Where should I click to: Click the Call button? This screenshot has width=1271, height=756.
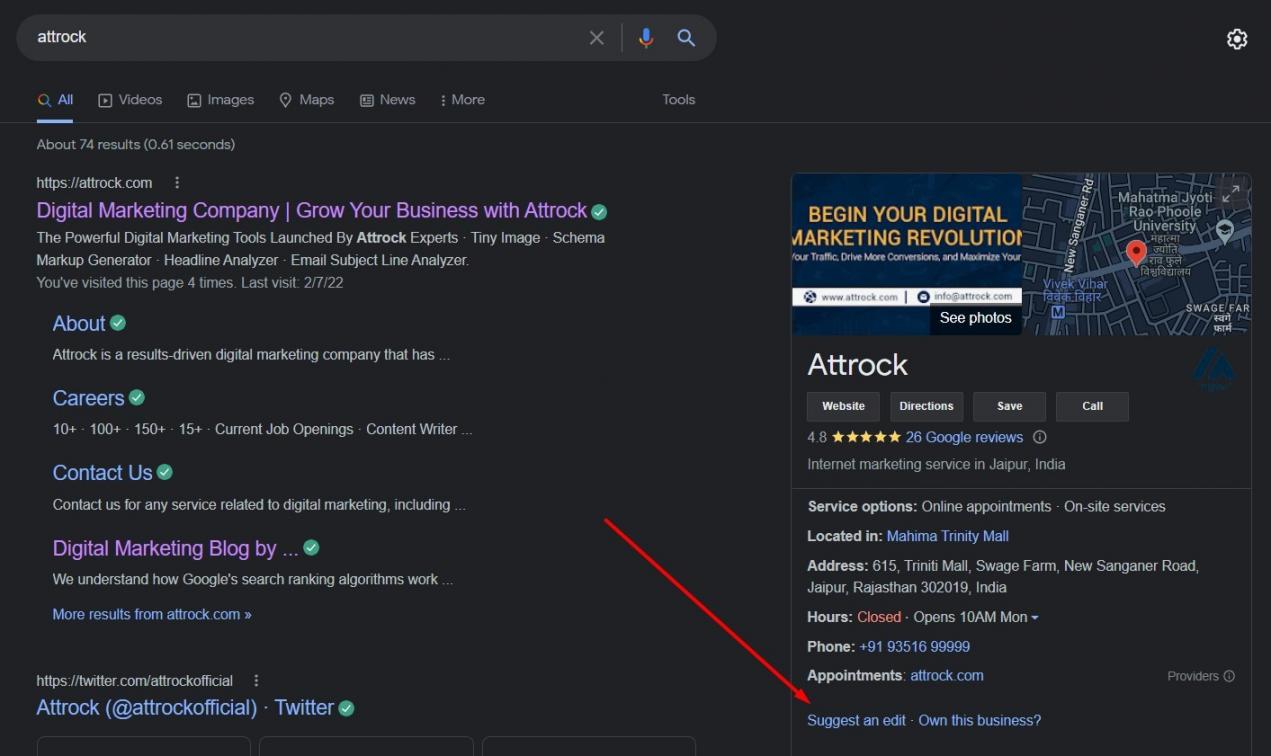(1092, 406)
